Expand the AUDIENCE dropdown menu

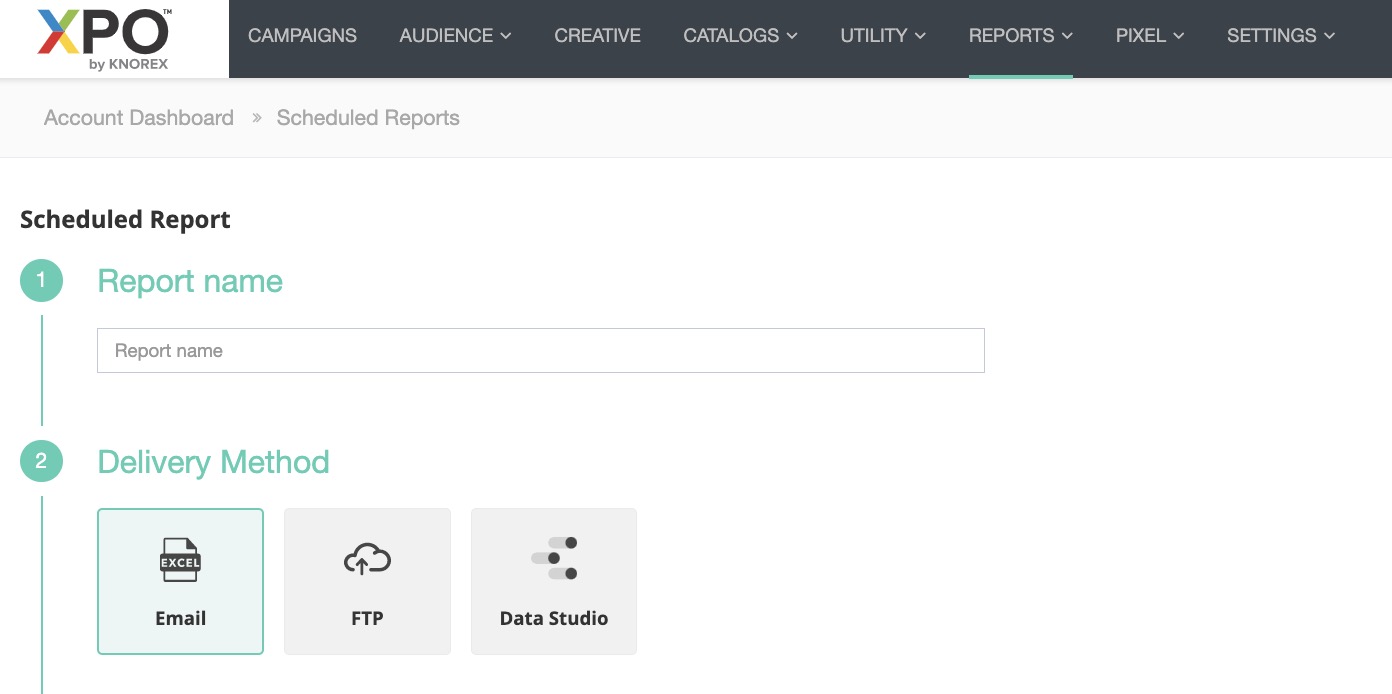(x=455, y=36)
